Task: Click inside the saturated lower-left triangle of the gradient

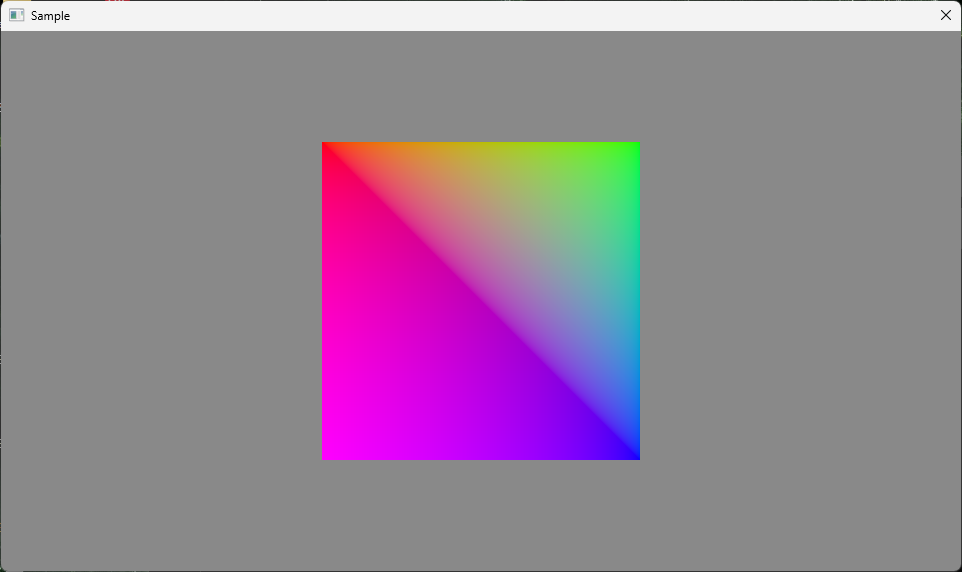Action: (x=400, y=380)
